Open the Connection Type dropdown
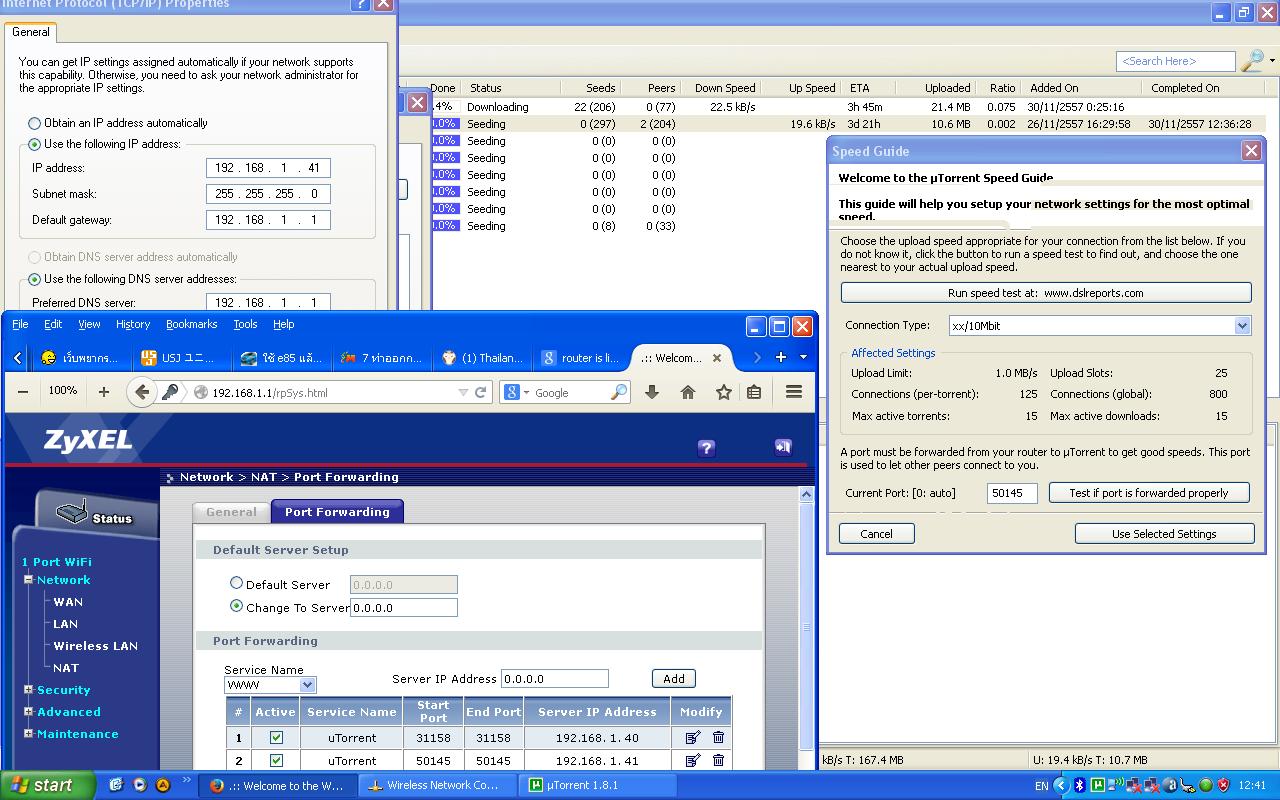 pyautogui.click(x=1242, y=325)
